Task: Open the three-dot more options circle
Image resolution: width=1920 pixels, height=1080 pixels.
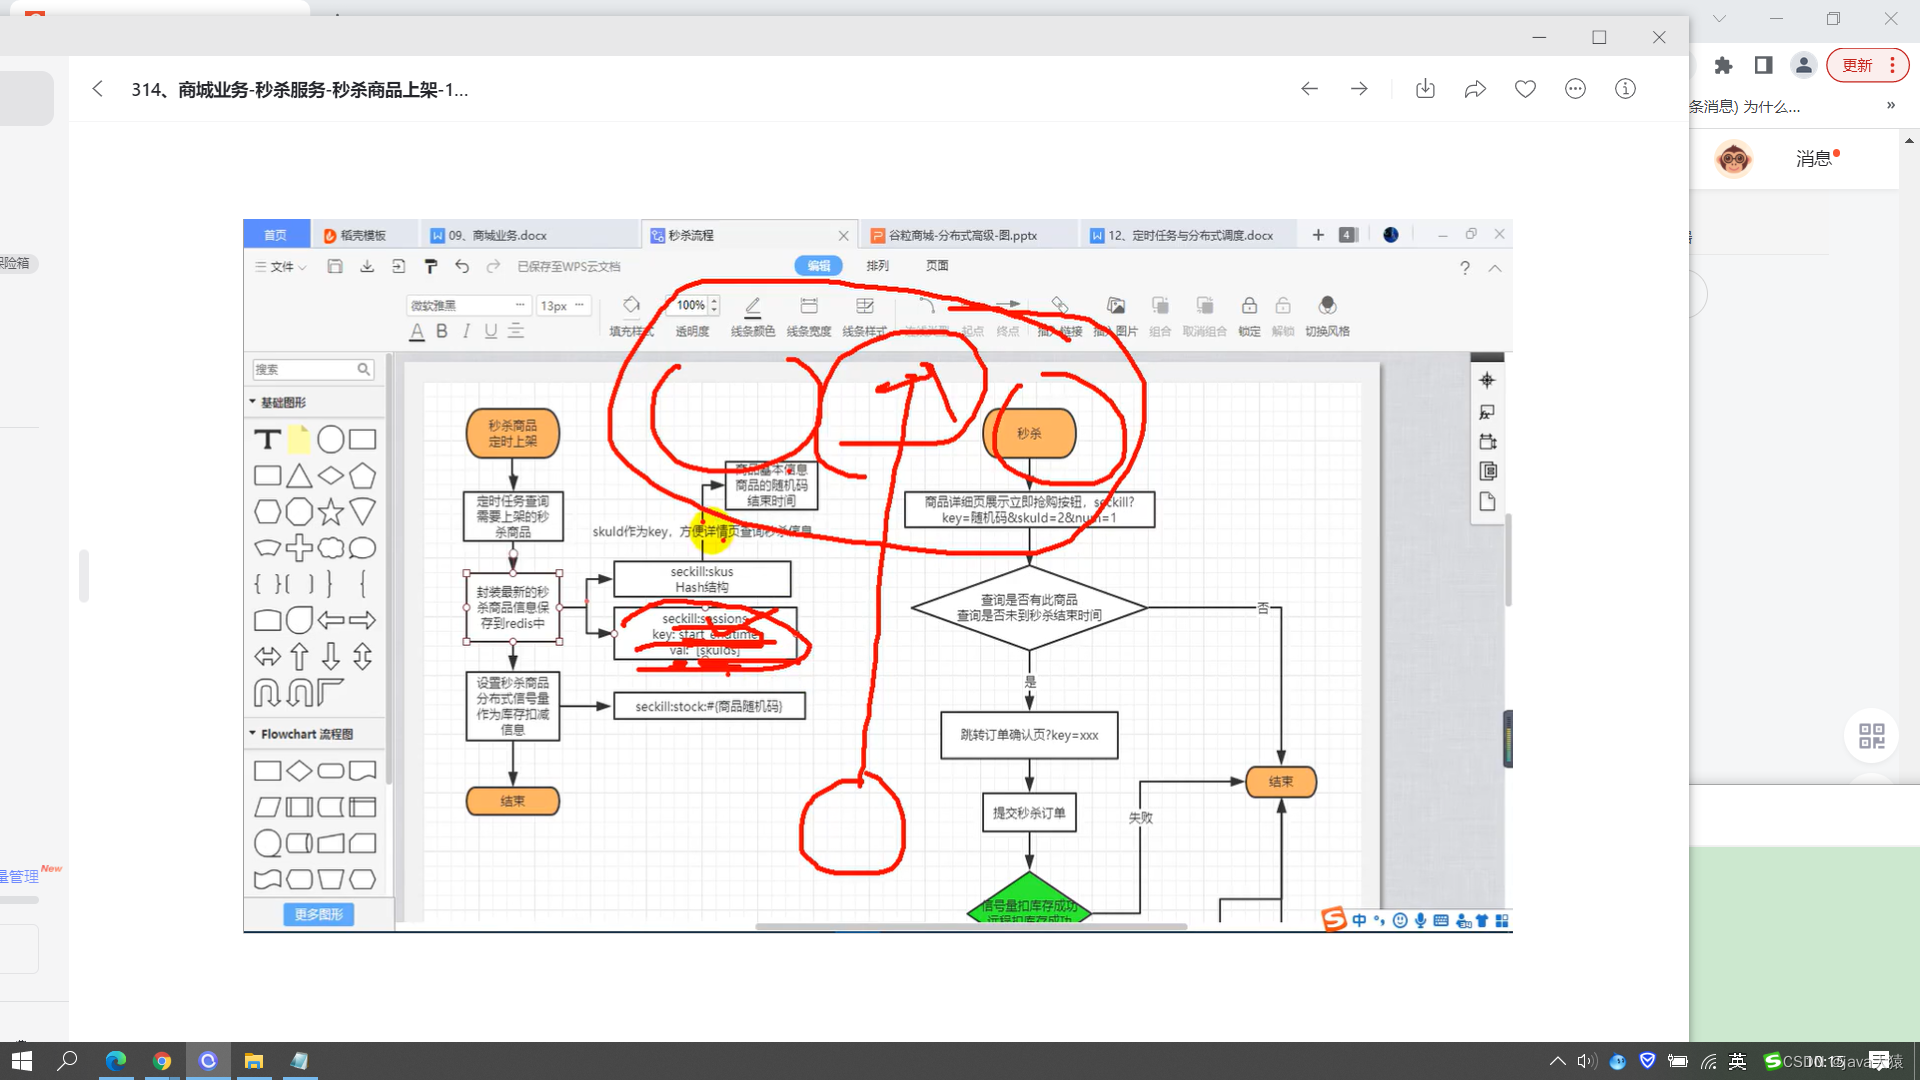Action: tap(1575, 89)
